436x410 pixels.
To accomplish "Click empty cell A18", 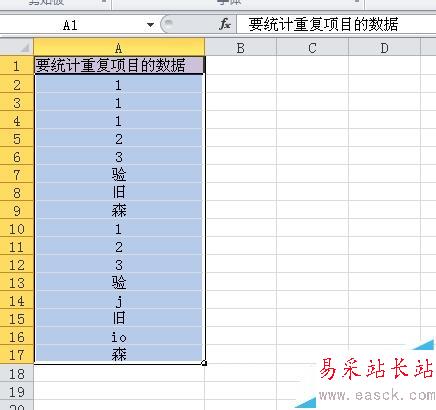I will point(119,373).
